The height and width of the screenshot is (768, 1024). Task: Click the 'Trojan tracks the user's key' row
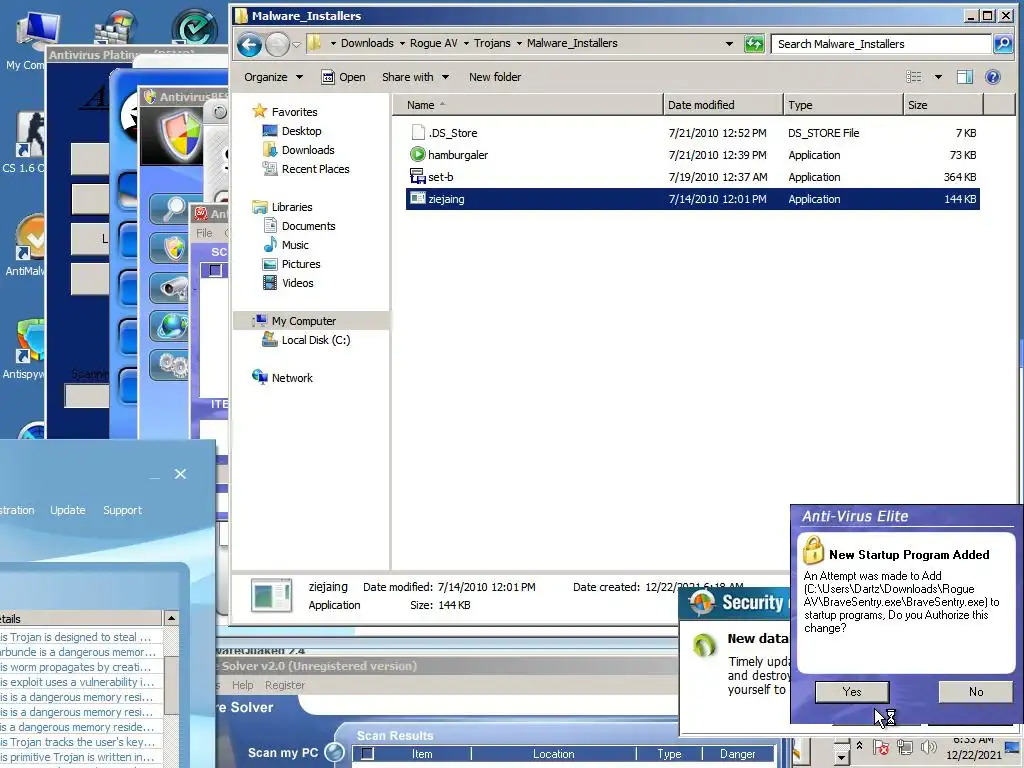coord(80,742)
